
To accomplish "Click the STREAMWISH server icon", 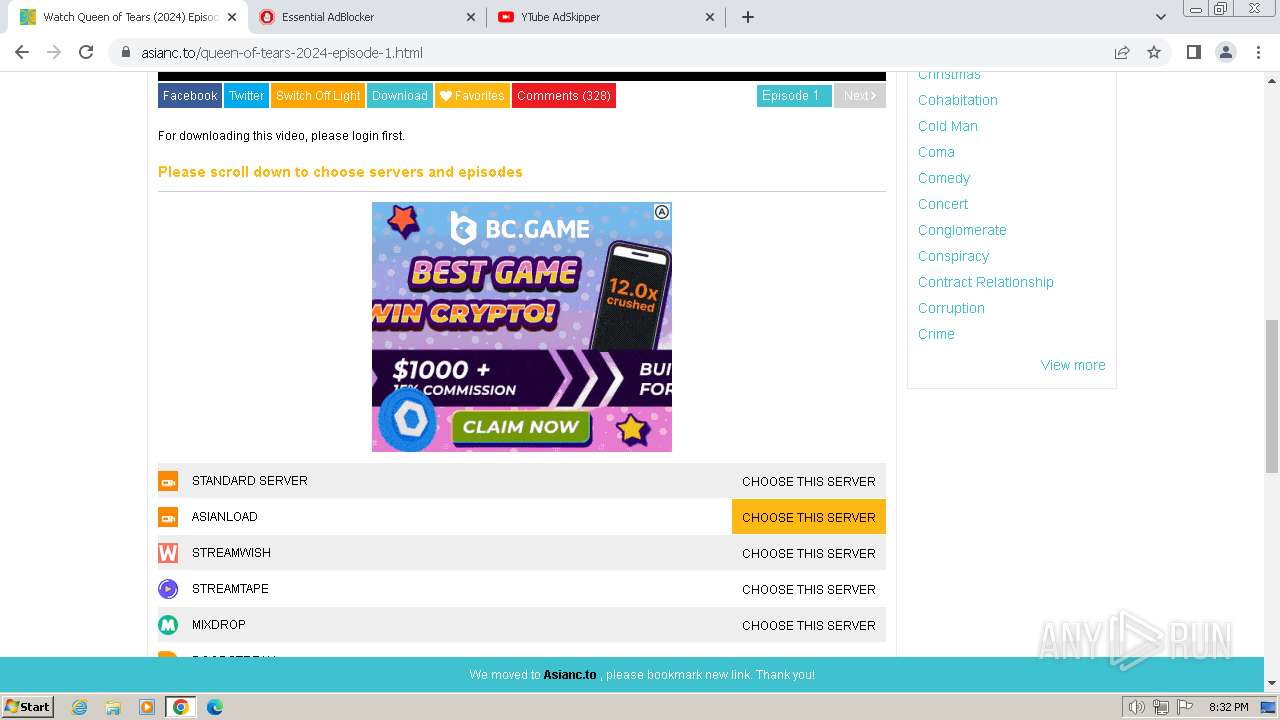I will 168,553.
